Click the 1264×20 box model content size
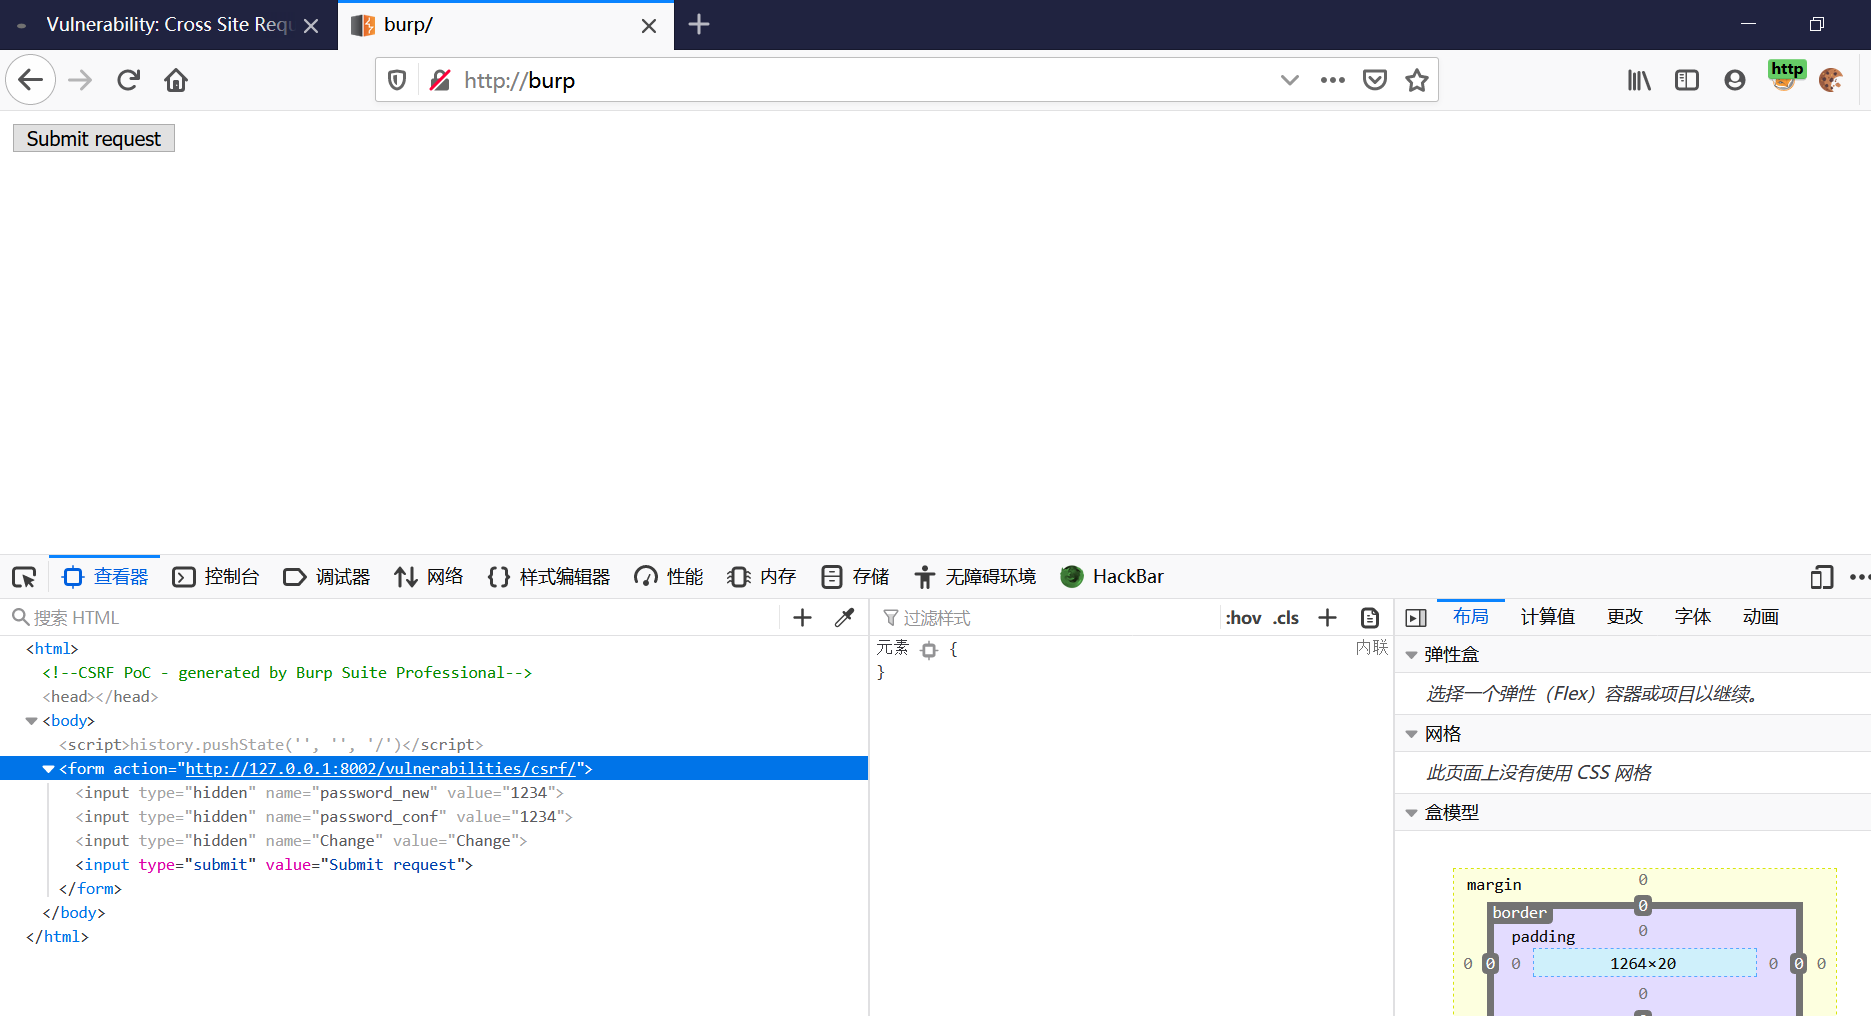Viewport: 1871px width, 1016px height. (x=1643, y=963)
